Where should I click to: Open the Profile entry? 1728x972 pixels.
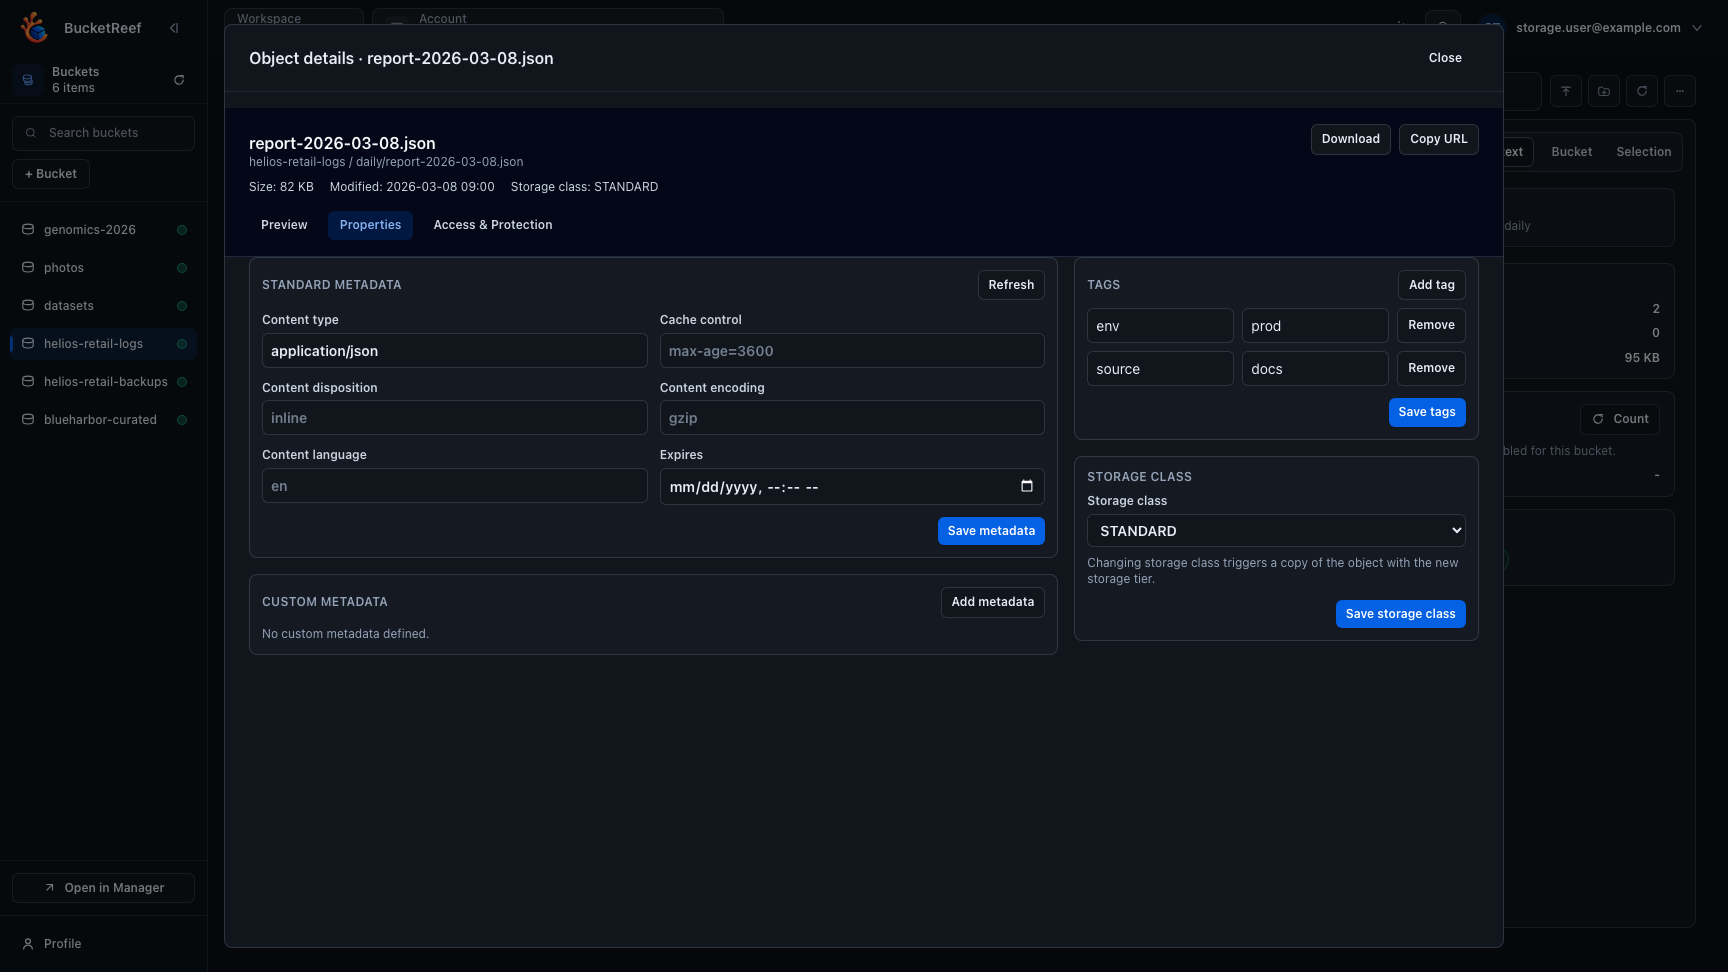click(103, 944)
